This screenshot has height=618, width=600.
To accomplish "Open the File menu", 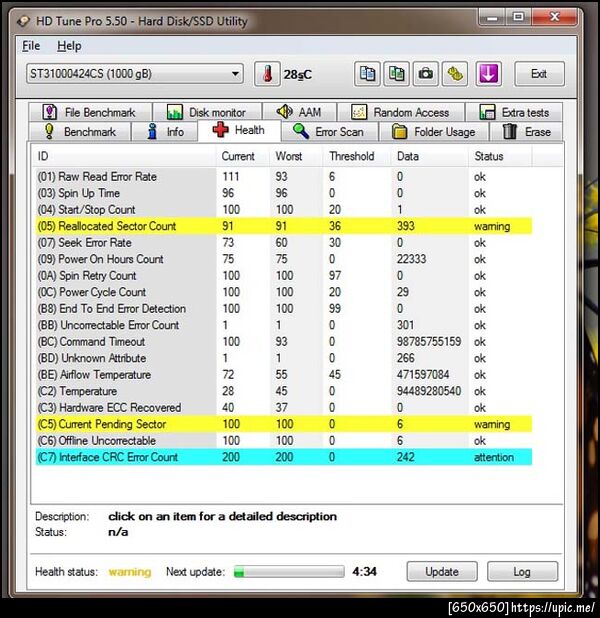I will point(31,46).
